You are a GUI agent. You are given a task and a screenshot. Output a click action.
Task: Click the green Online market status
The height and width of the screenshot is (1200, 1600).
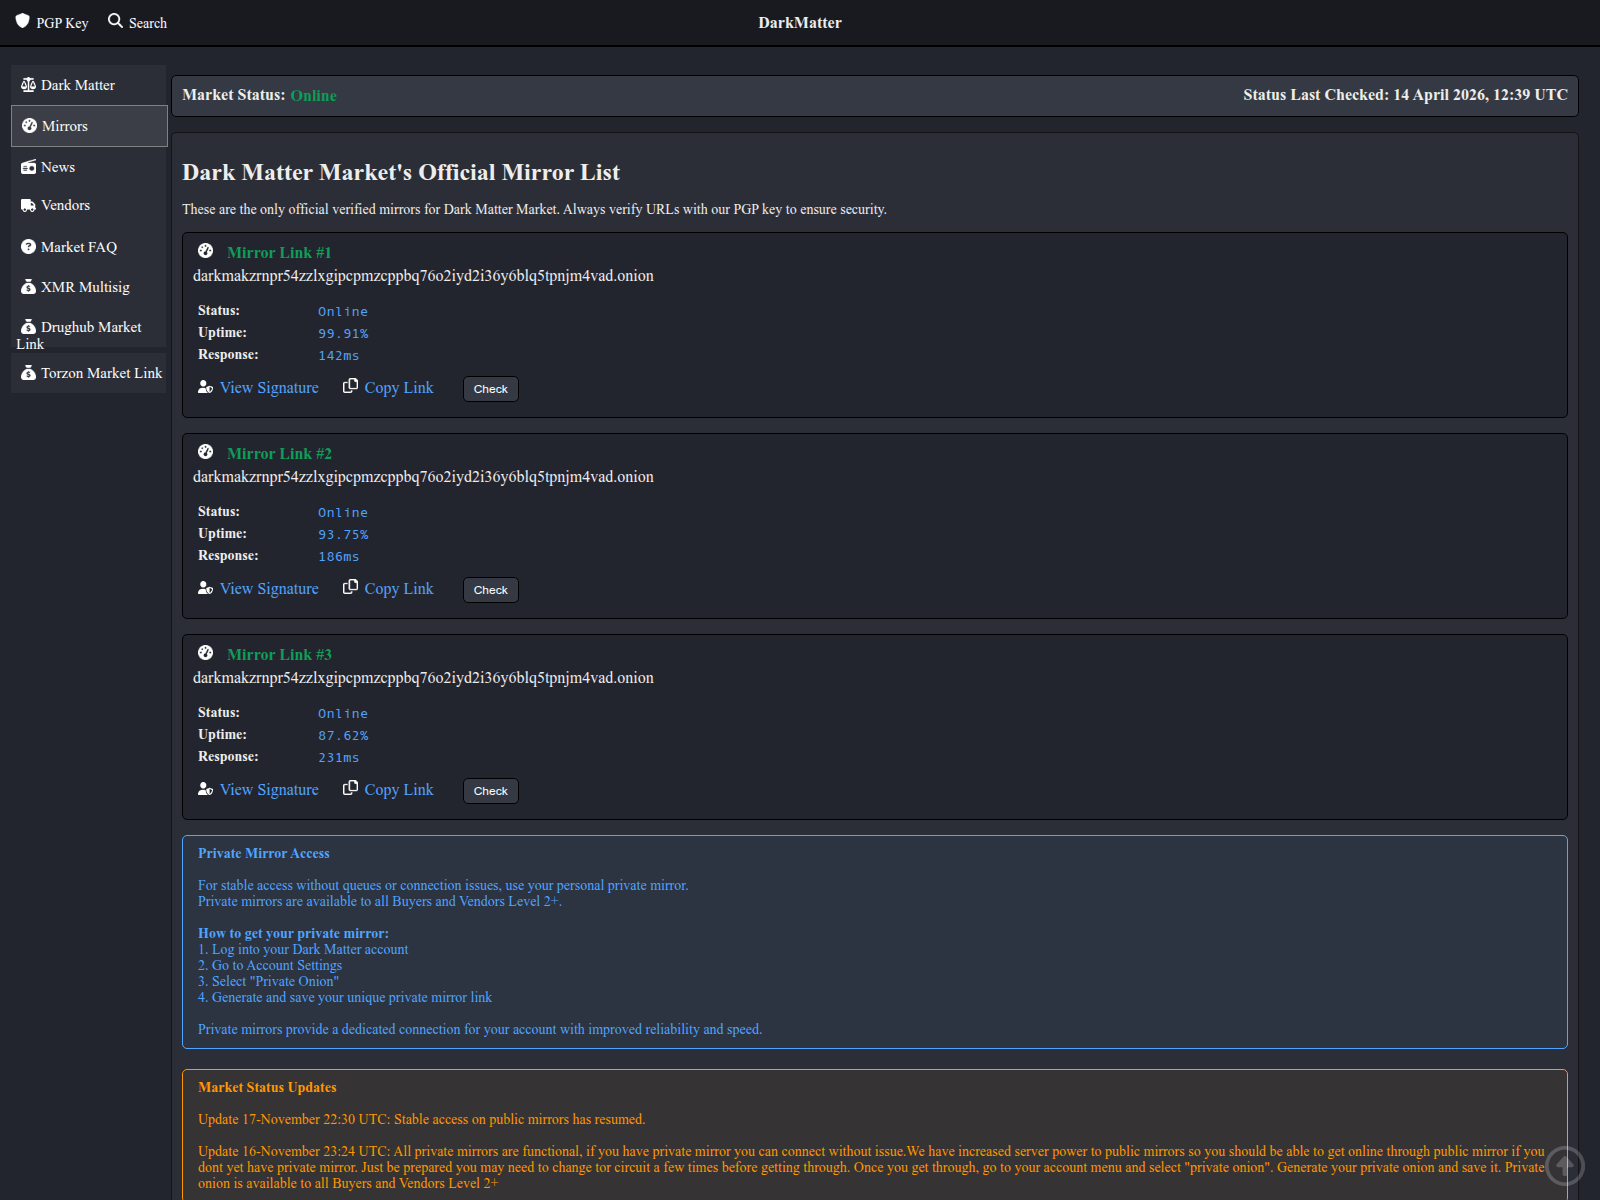pos(314,96)
